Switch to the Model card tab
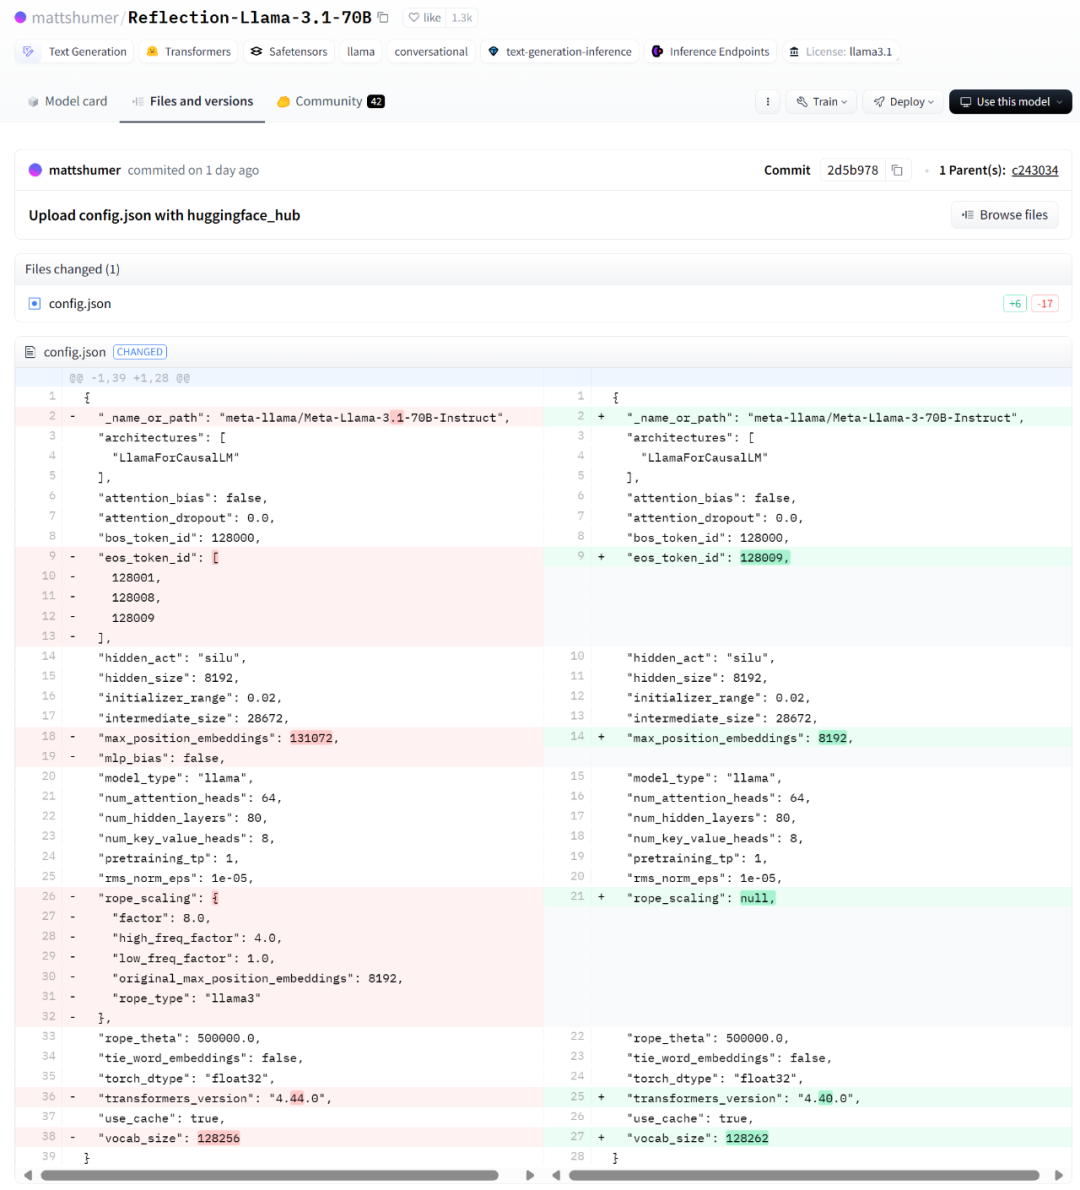 click(x=67, y=102)
